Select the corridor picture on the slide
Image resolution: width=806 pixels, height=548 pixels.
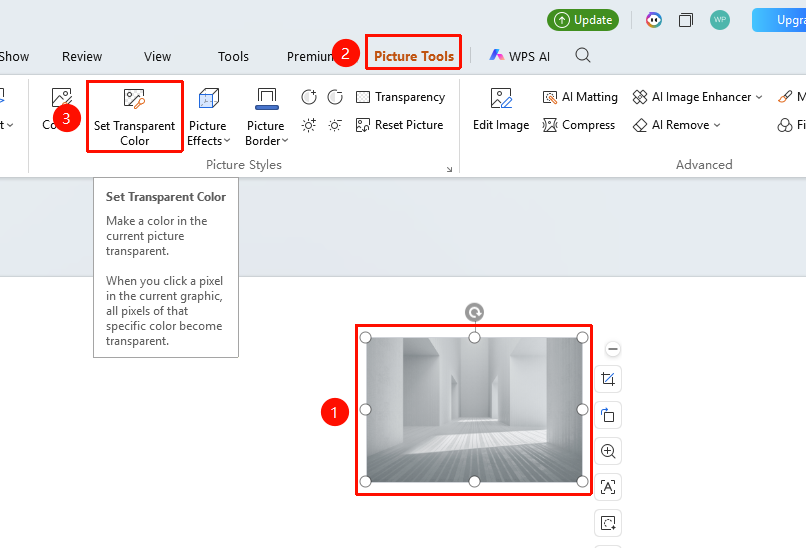click(x=474, y=410)
